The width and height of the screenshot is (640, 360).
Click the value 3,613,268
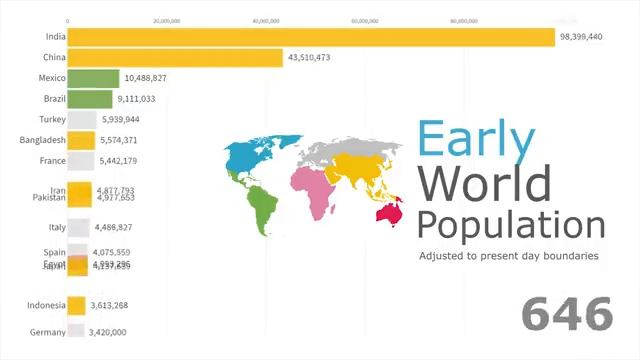tap(109, 305)
